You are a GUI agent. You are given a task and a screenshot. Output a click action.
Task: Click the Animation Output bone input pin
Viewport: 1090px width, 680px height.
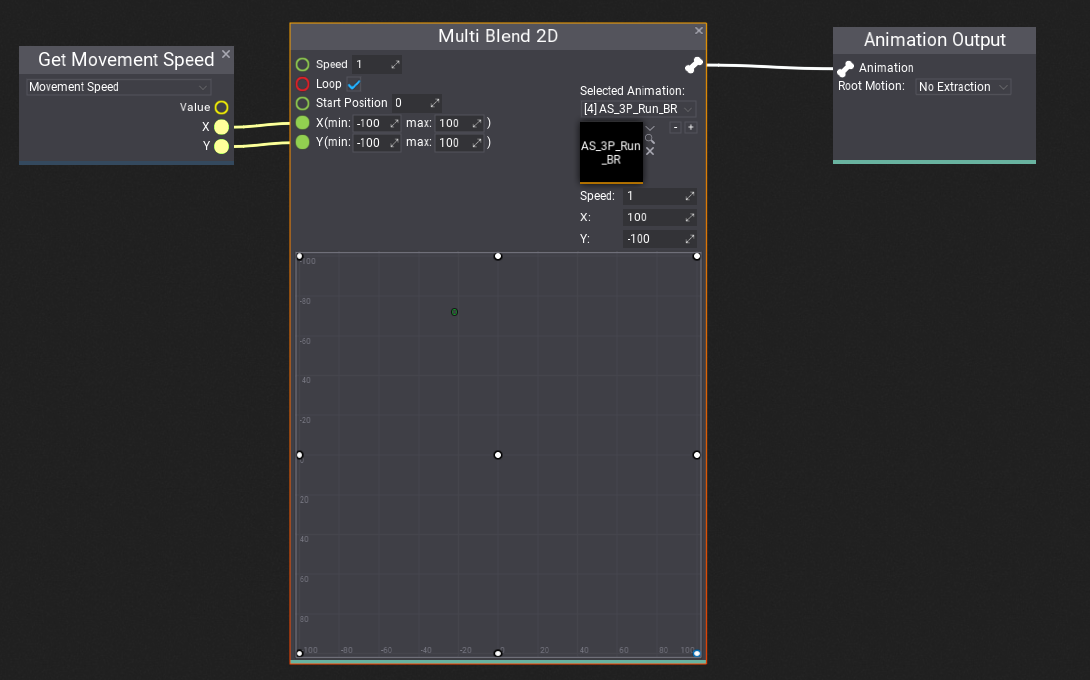pos(846,68)
